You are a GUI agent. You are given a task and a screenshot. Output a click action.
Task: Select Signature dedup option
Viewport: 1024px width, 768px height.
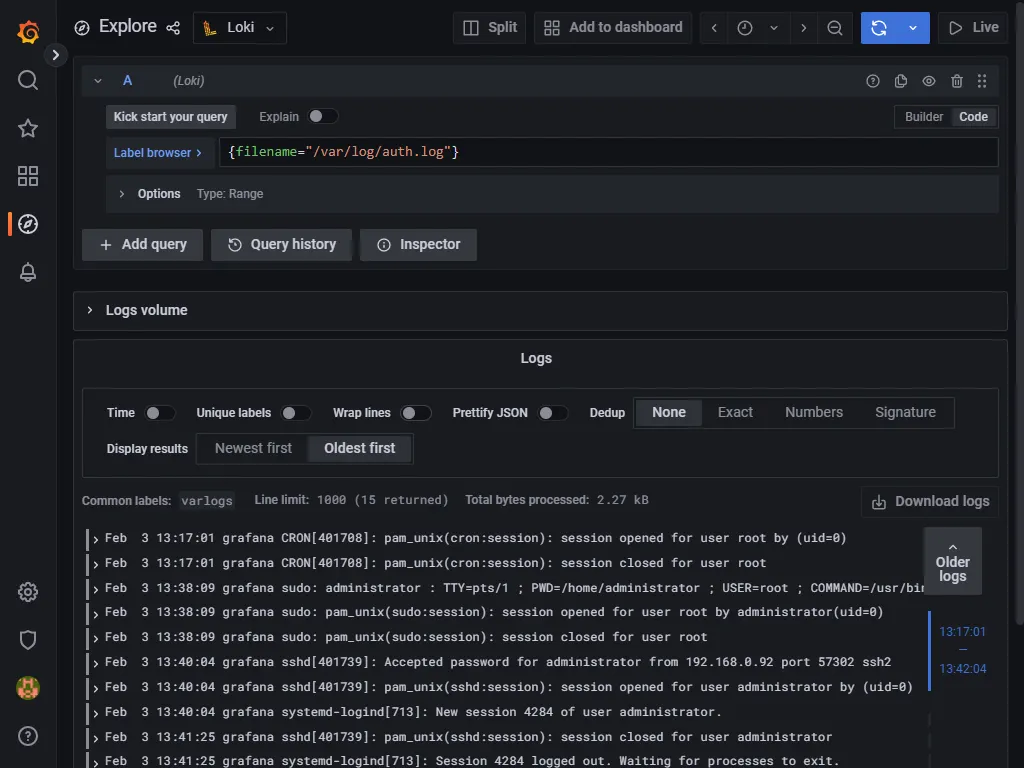click(905, 413)
